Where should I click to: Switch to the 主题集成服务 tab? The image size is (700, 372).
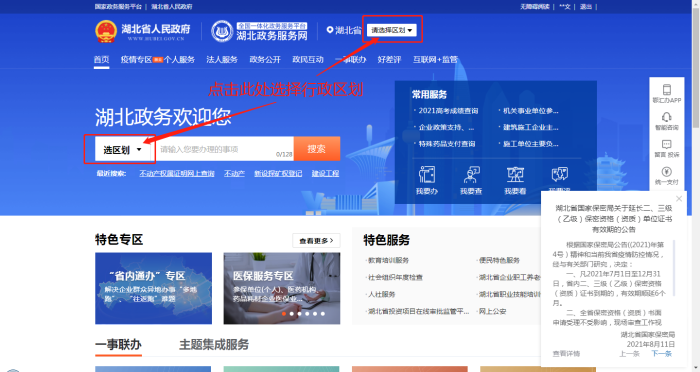[x=214, y=344]
